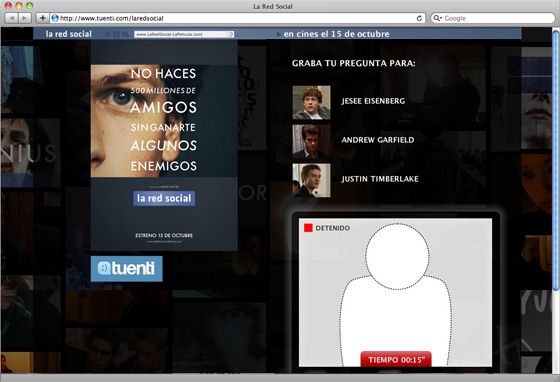Click the DETENIDO status label
Viewport: 560px width, 382px height.
click(x=332, y=228)
